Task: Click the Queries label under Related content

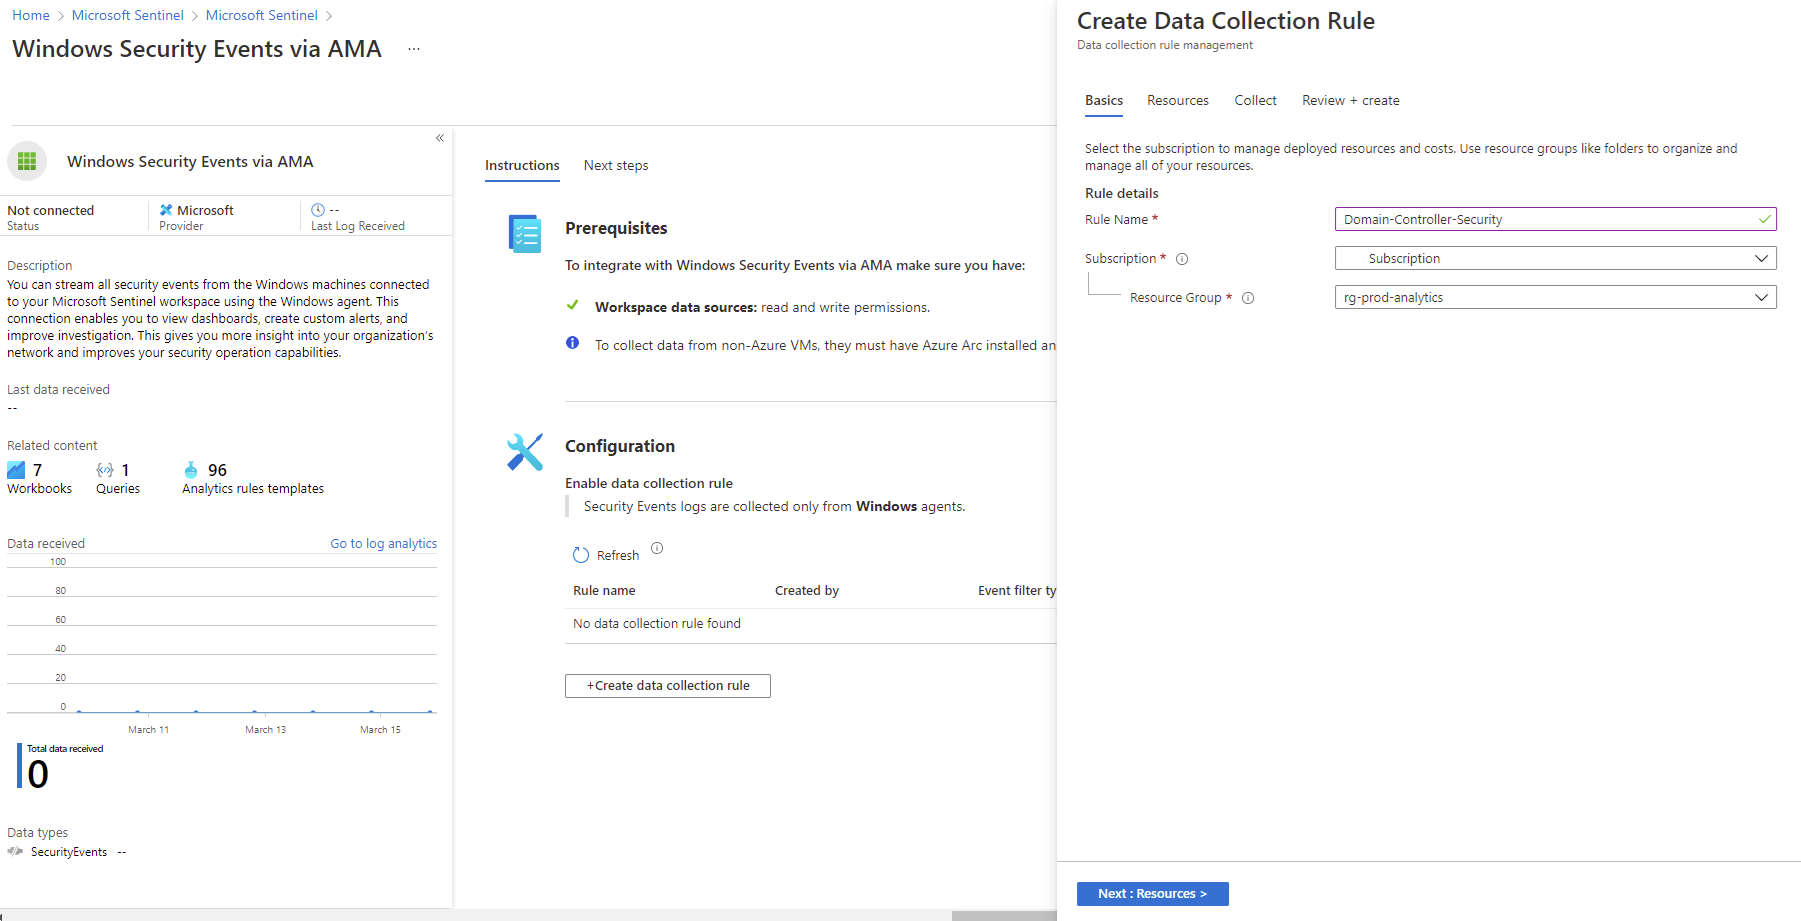Action: [x=118, y=489]
